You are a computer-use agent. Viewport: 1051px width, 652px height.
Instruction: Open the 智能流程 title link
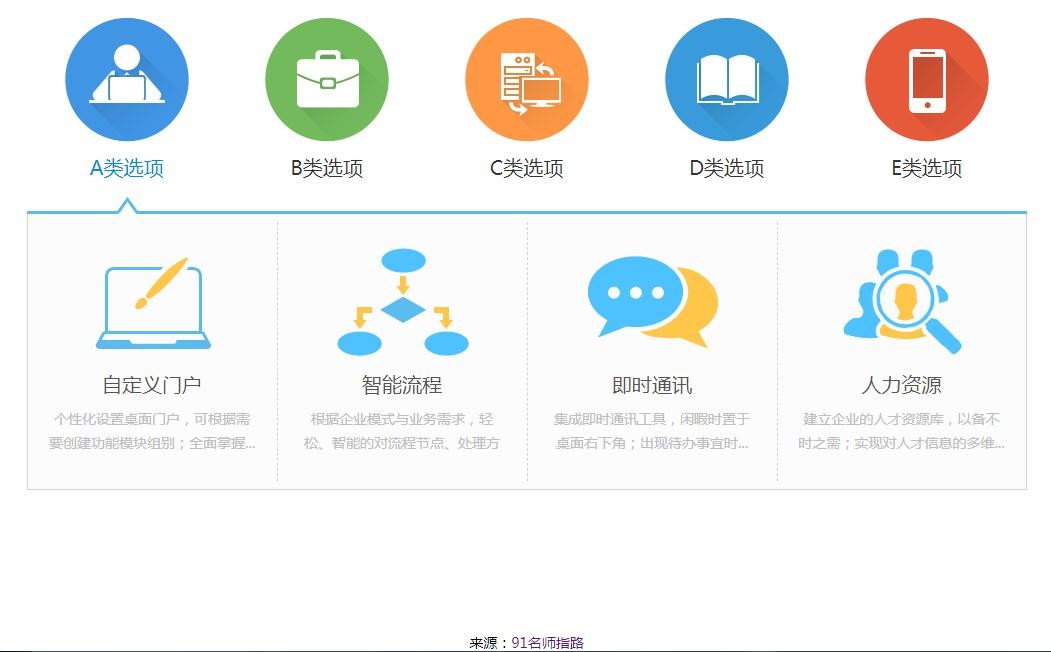click(x=402, y=385)
